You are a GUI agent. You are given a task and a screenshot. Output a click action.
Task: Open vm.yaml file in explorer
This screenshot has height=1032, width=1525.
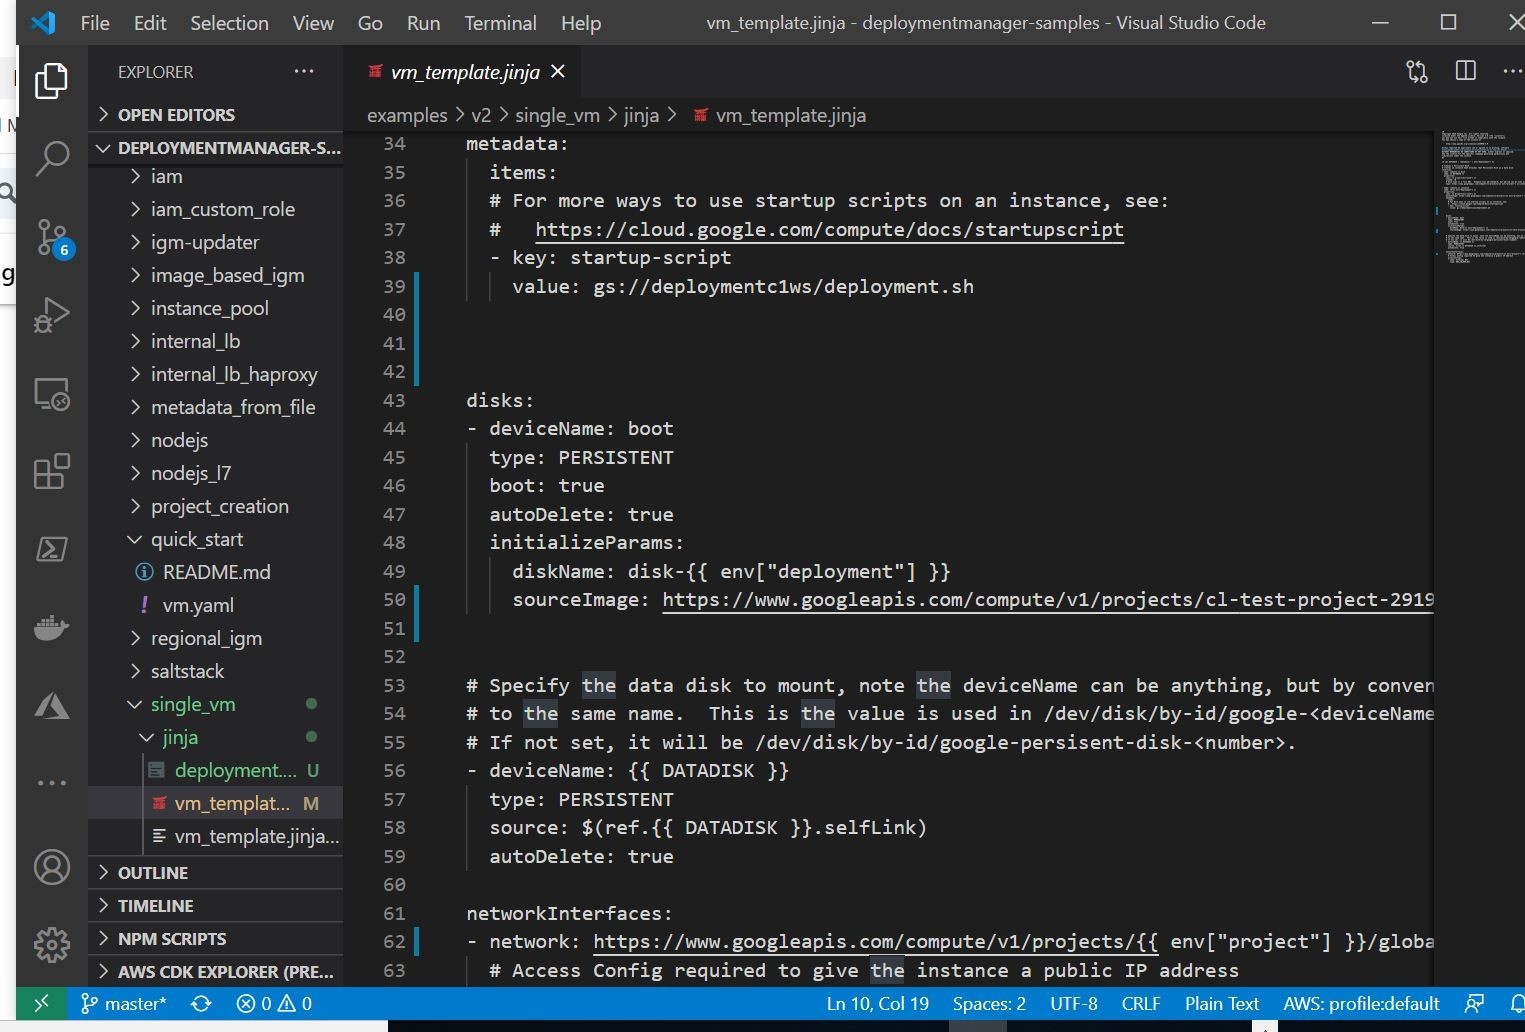(216, 605)
